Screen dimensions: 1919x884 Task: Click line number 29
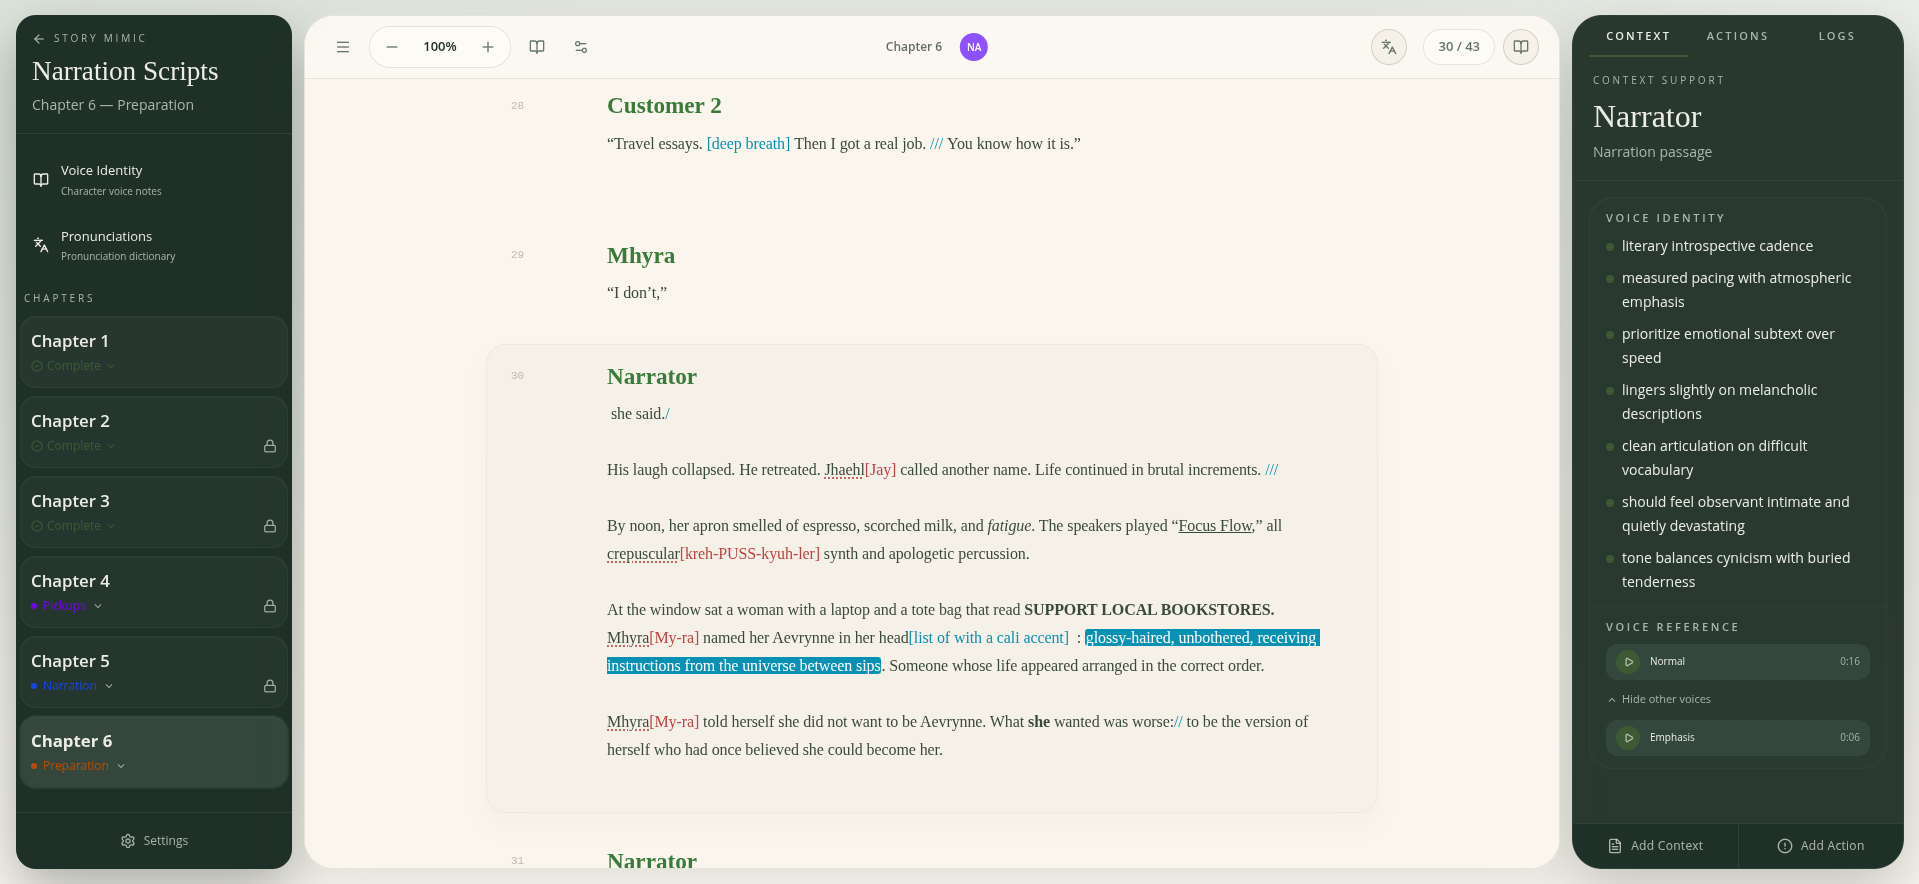[517, 255]
